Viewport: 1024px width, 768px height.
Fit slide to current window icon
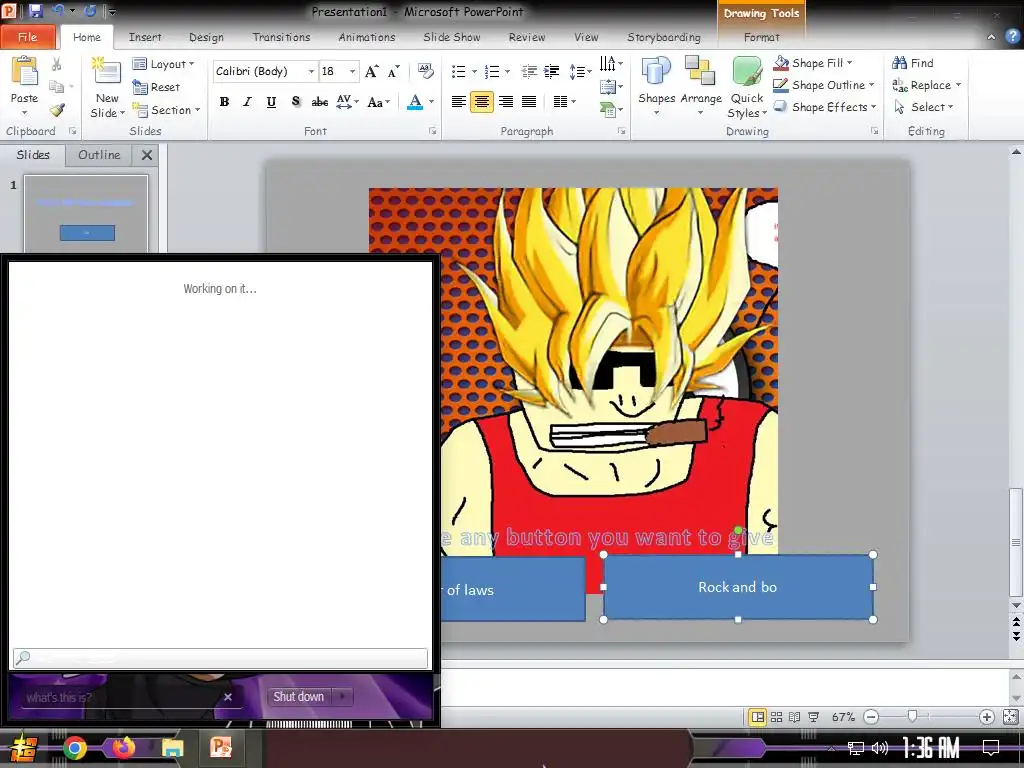1010,717
